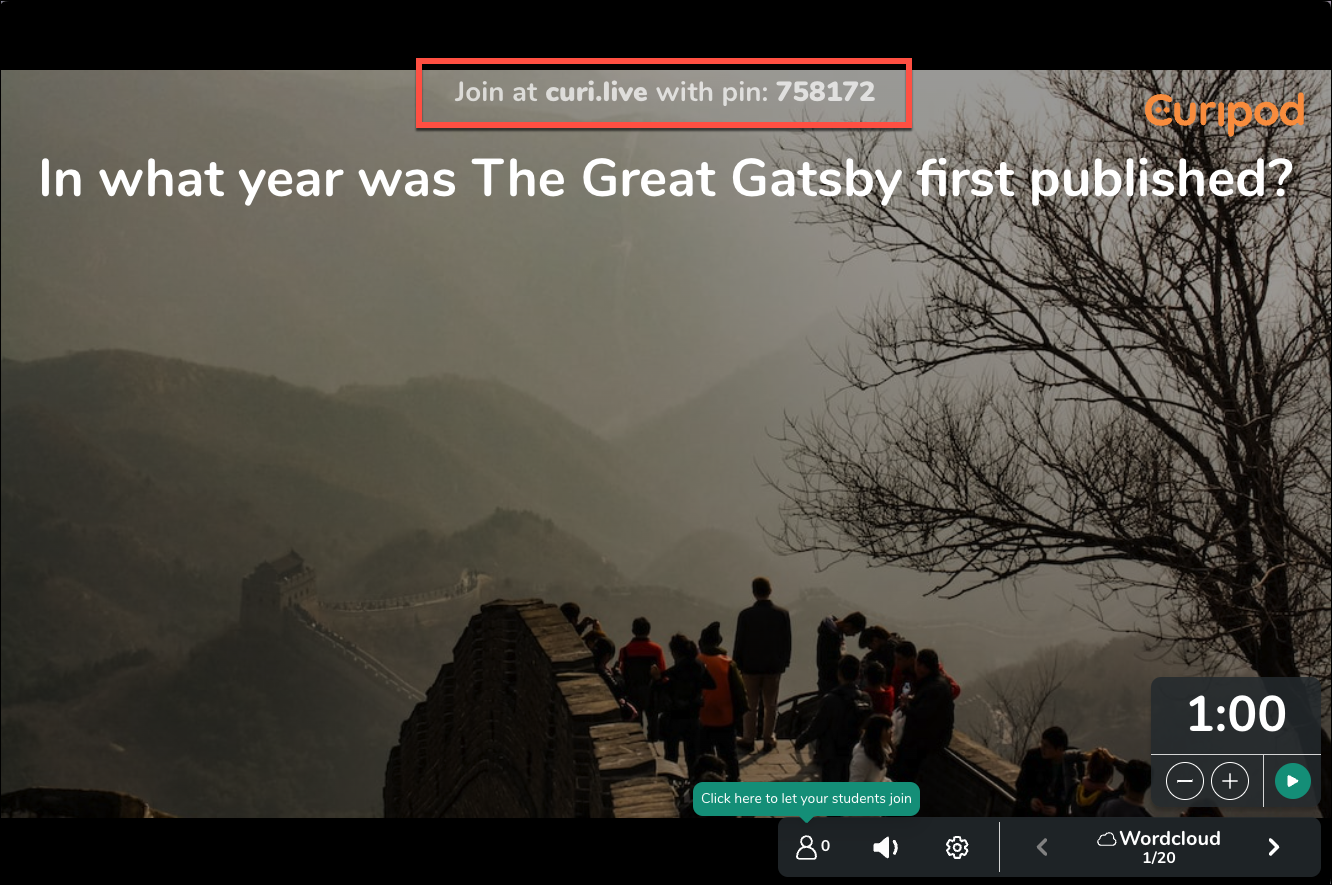Click the Wordcloud cloud icon
The image size is (1332, 885).
click(x=1107, y=839)
